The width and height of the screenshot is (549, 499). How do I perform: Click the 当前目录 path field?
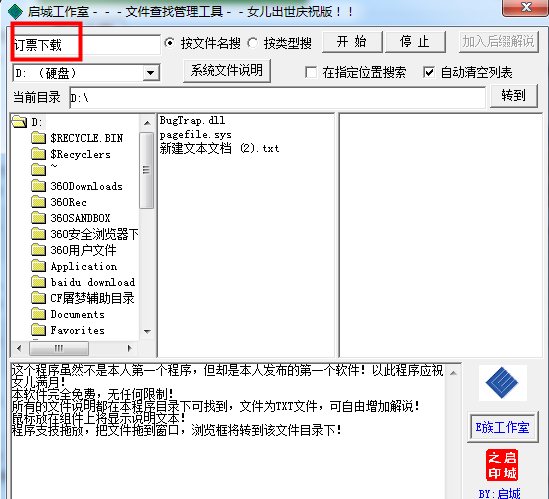[x=277, y=98]
